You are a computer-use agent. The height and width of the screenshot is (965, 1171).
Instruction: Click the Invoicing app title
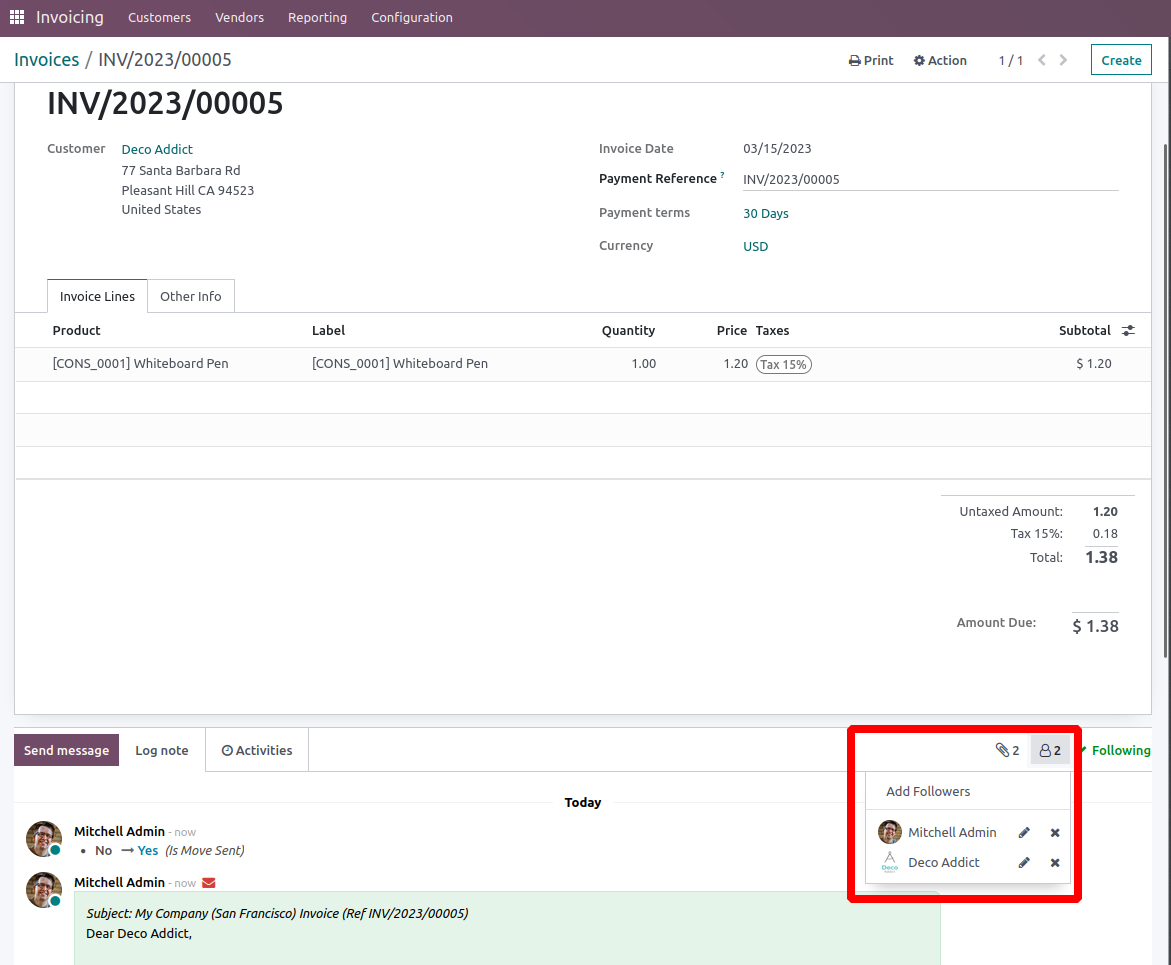coord(69,17)
